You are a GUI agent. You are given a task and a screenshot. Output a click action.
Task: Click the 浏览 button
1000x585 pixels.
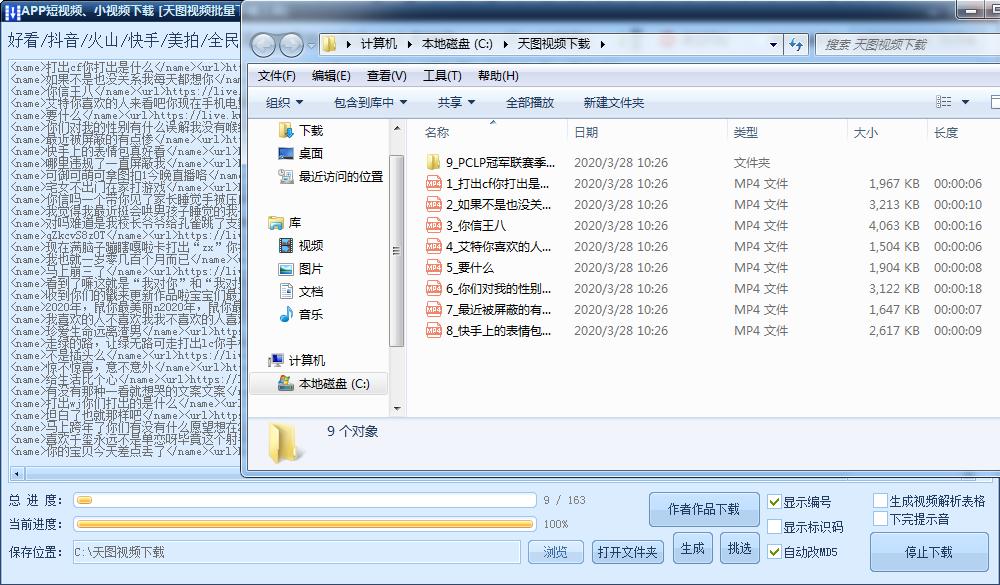click(555, 552)
